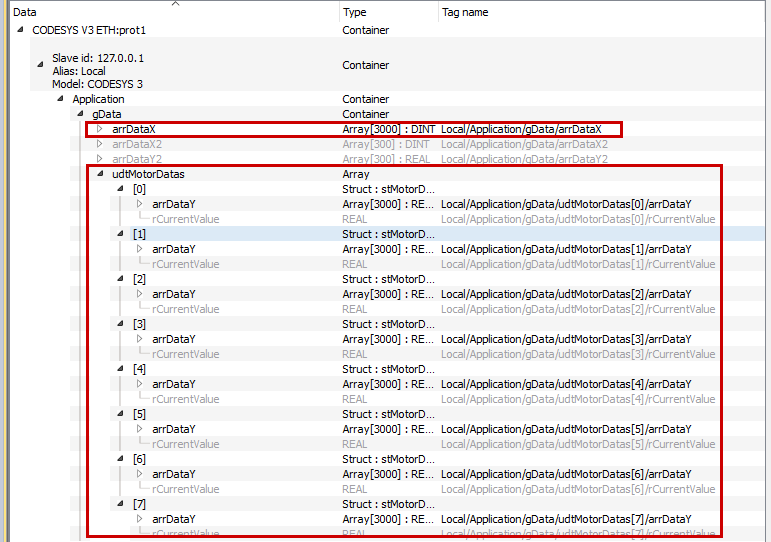Expand the arrDataX array node

point(100,130)
